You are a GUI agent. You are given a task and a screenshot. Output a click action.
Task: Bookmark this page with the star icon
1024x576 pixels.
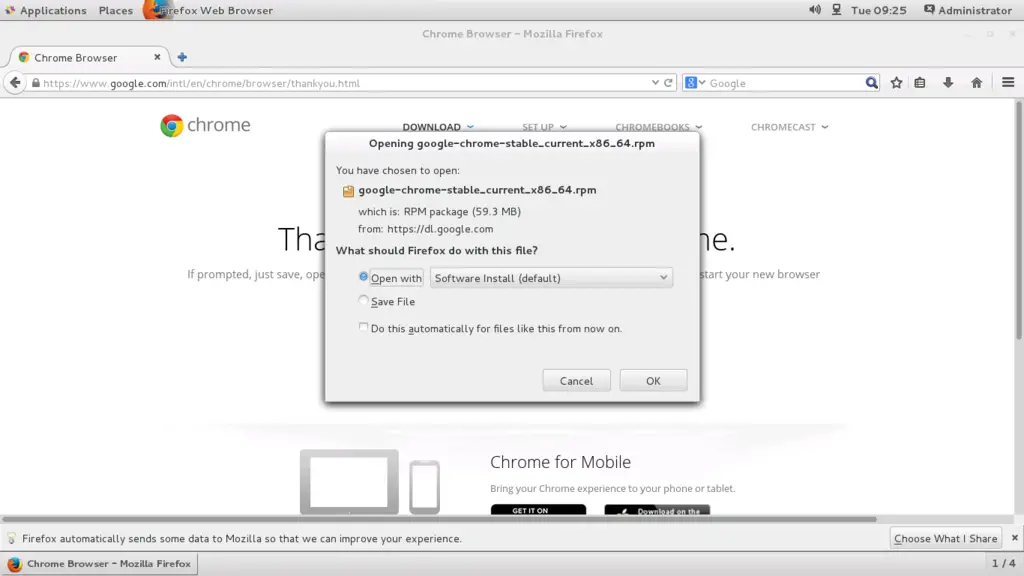click(897, 83)
